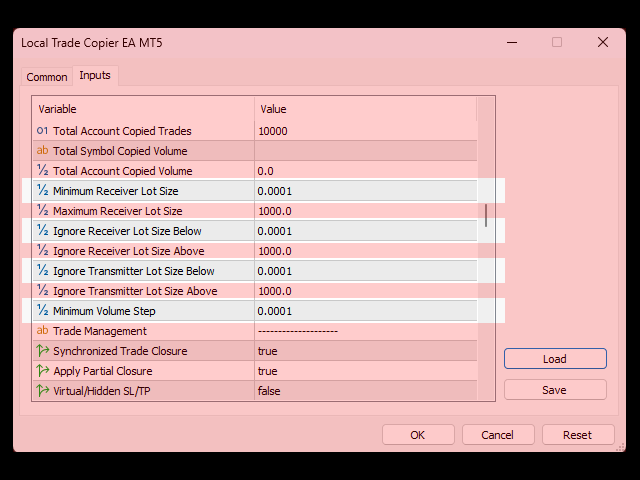Select Ignore Receiver Lot Size Below label
The image size is (640, 480).
tap(127, 231)
